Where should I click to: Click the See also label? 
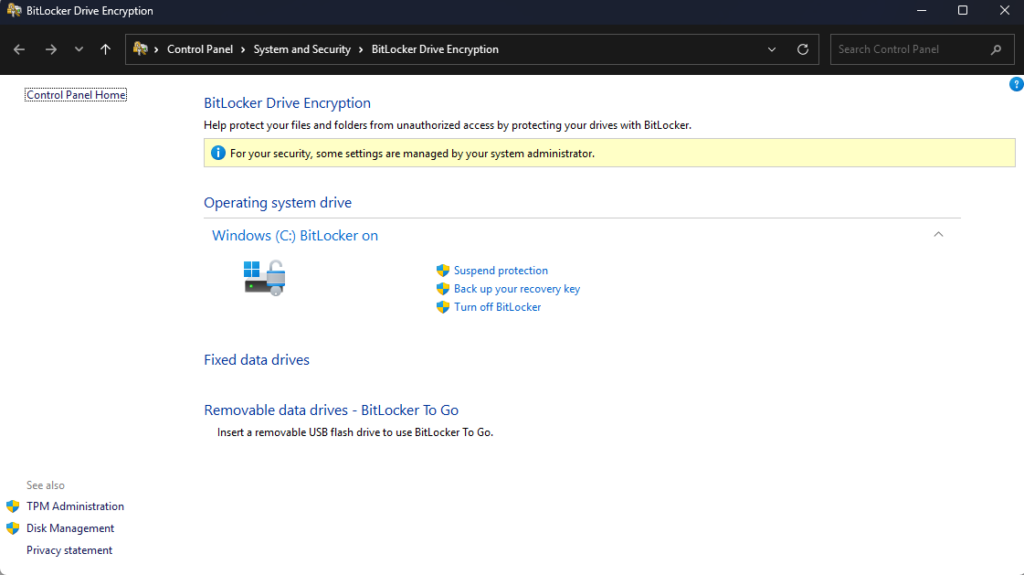tap(46, 485)
